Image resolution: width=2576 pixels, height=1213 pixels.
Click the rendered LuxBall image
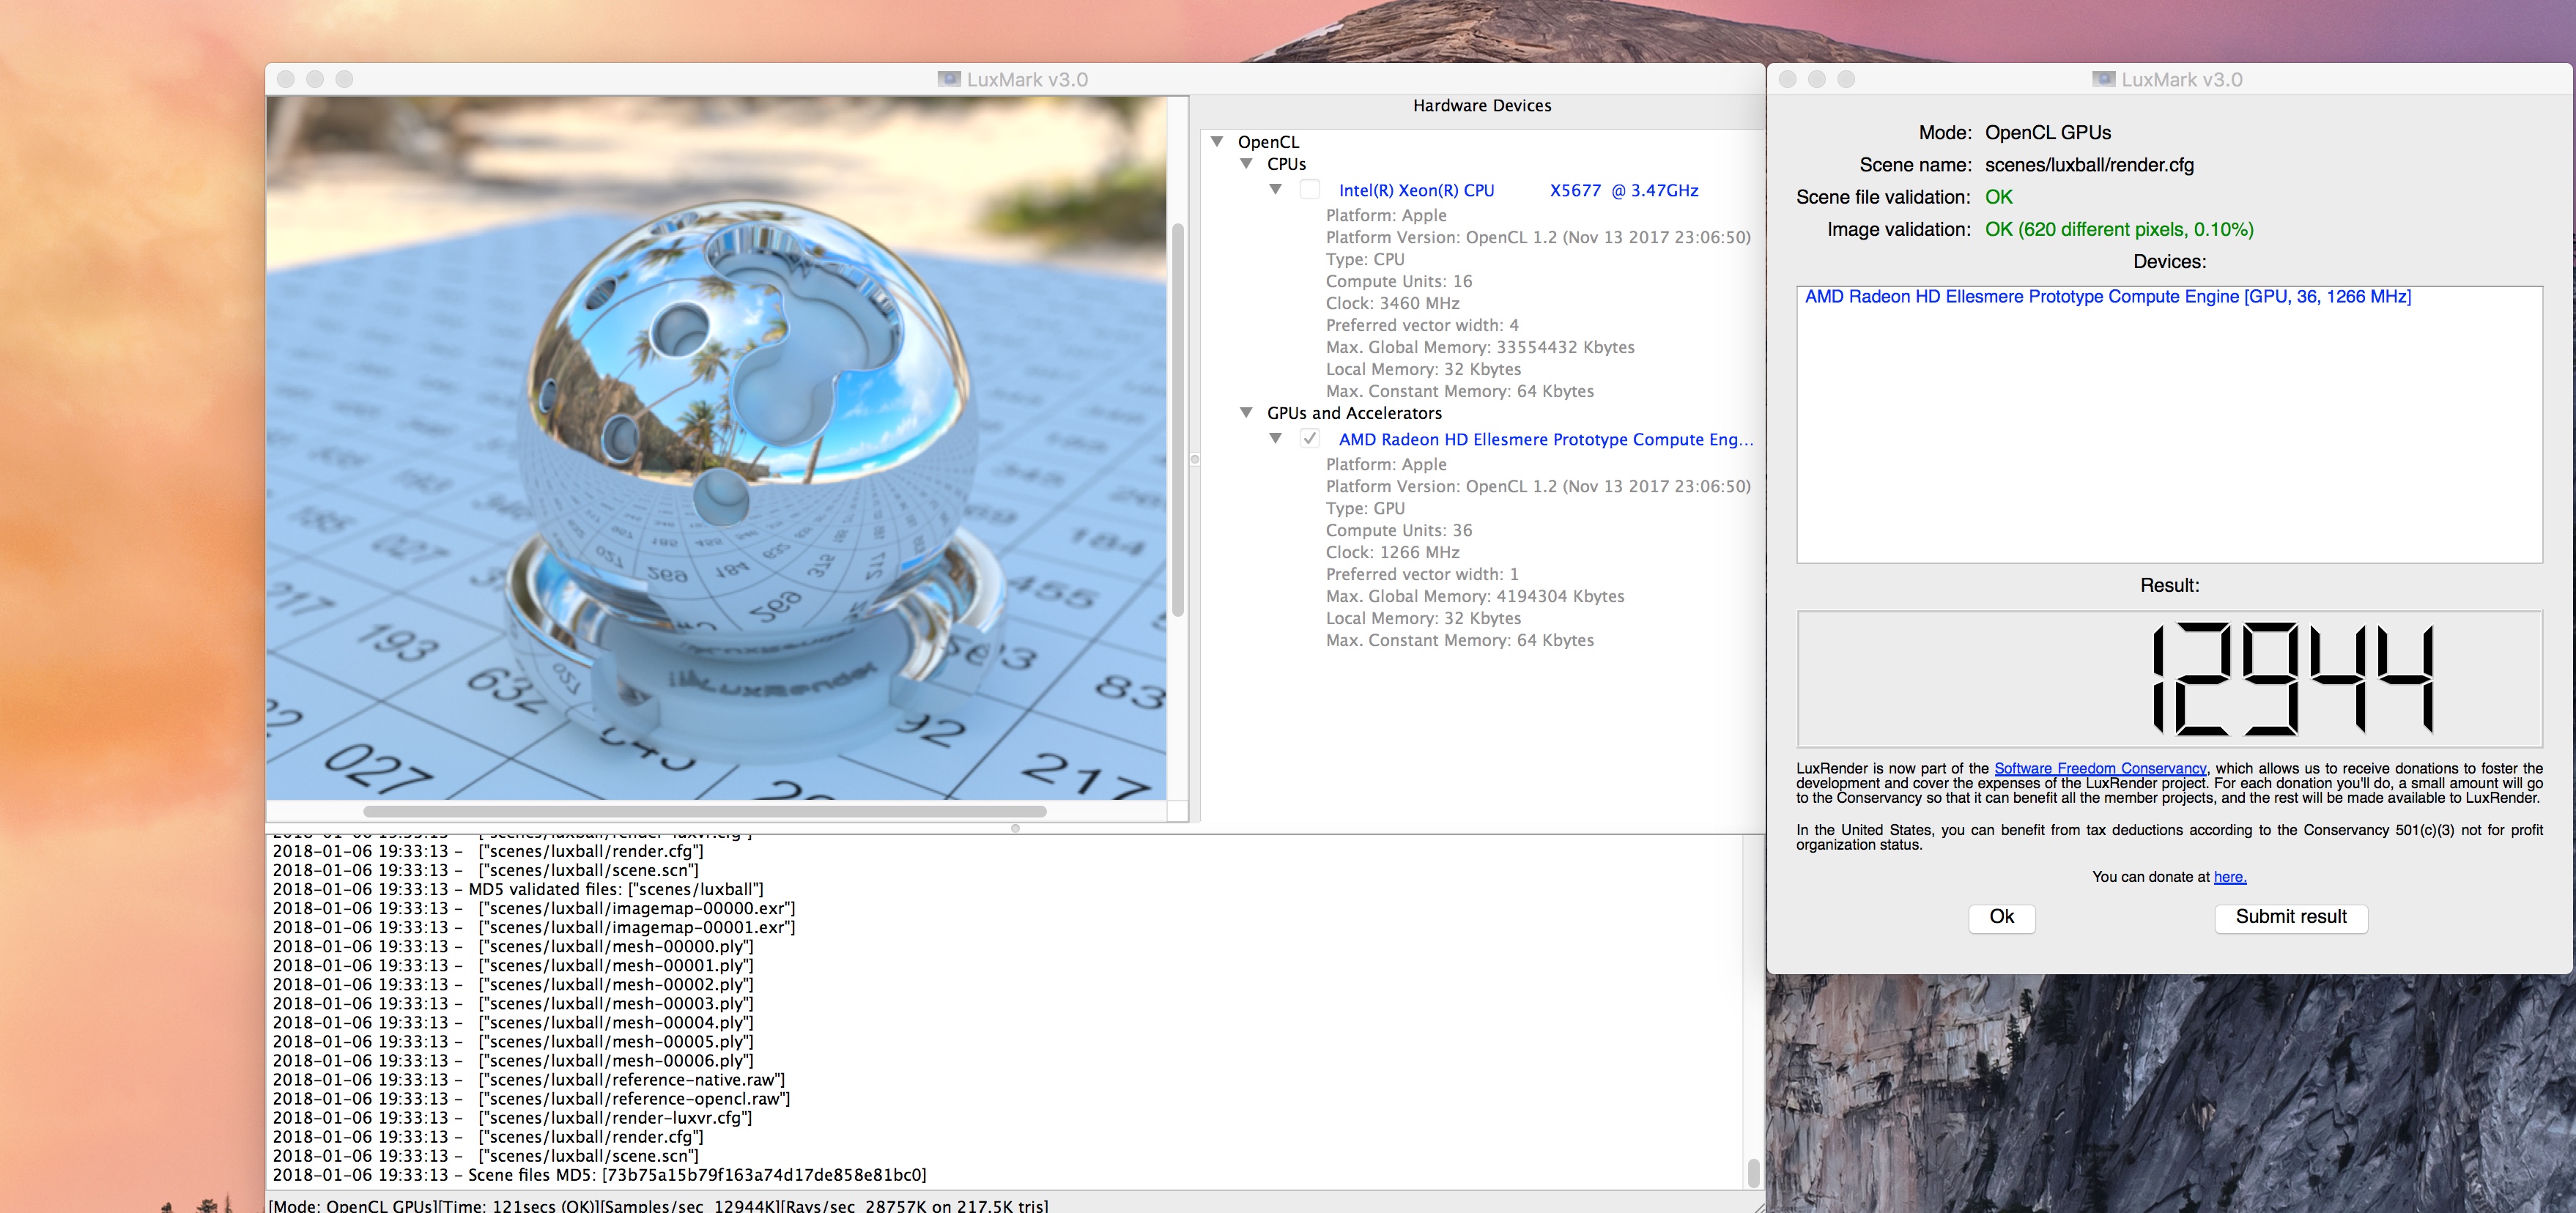click(716, 447)
